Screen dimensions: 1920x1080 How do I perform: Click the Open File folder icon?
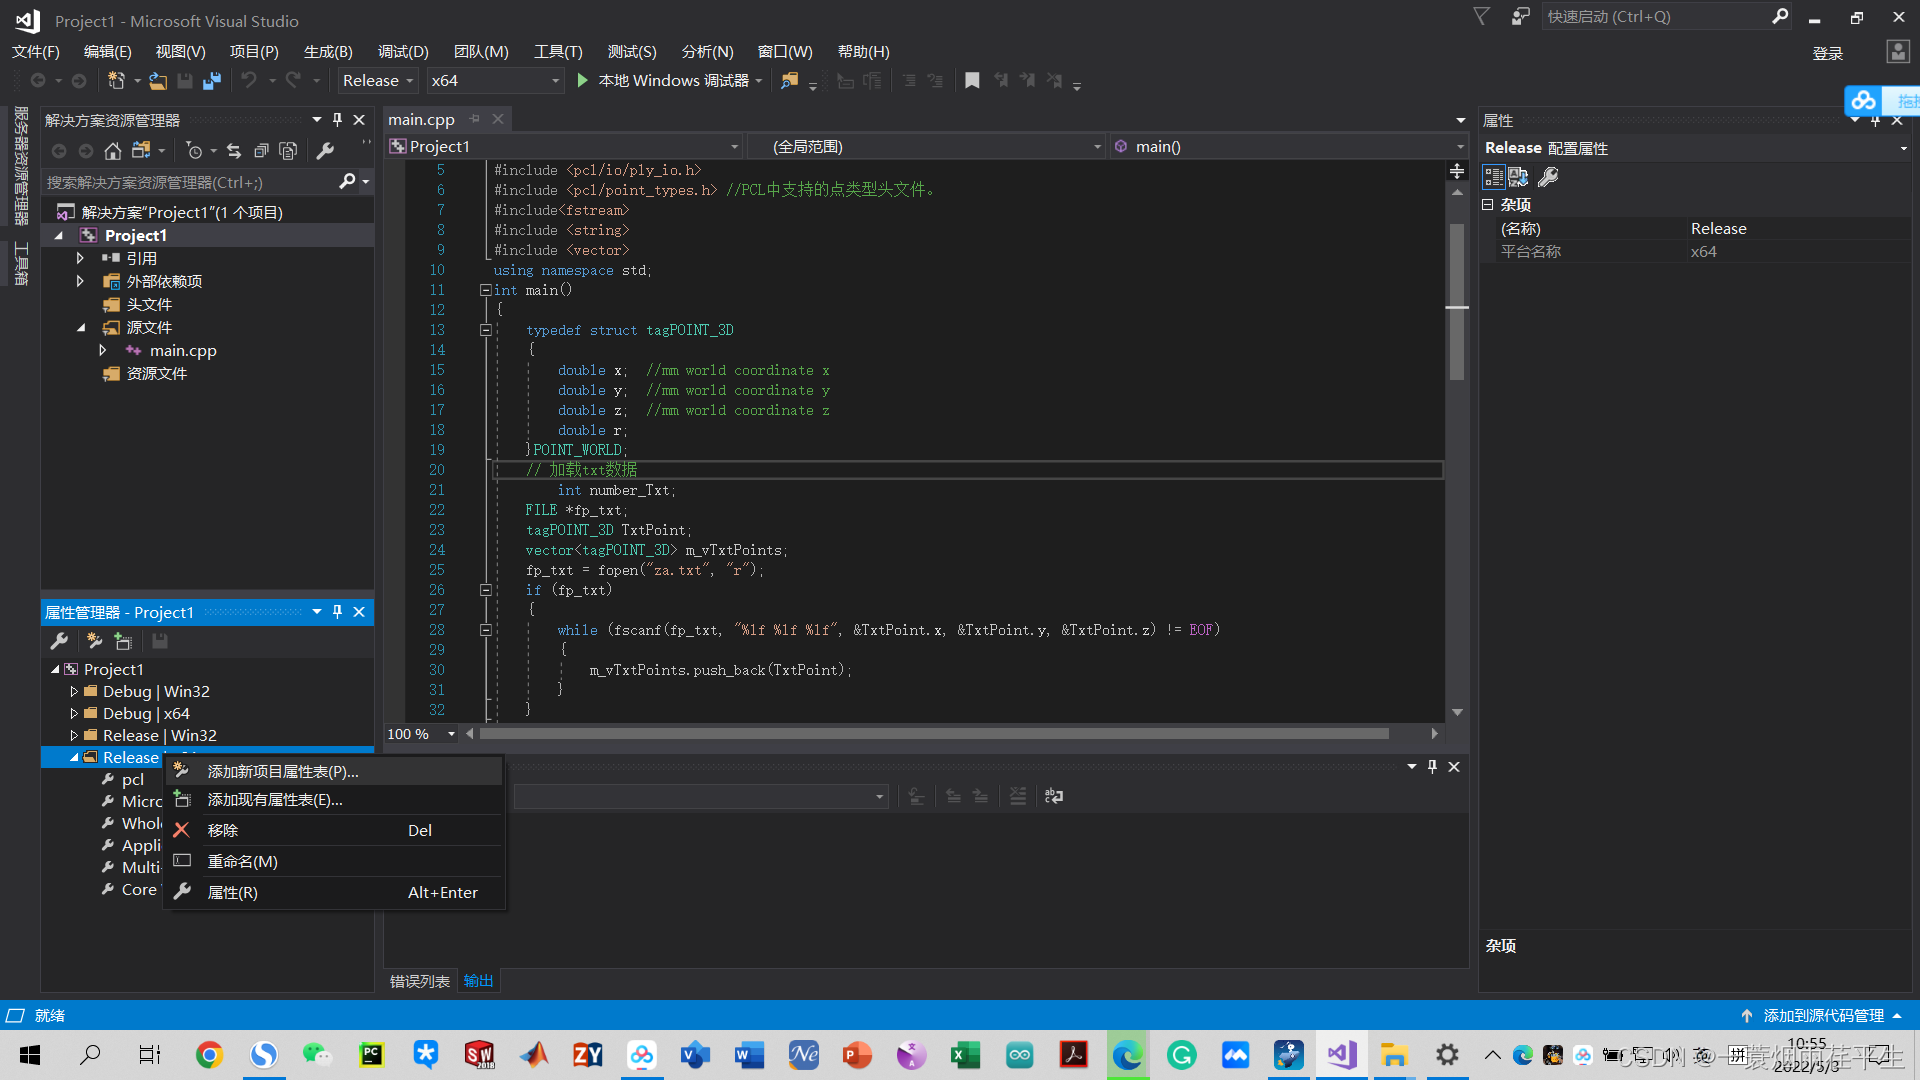(158, 81)
